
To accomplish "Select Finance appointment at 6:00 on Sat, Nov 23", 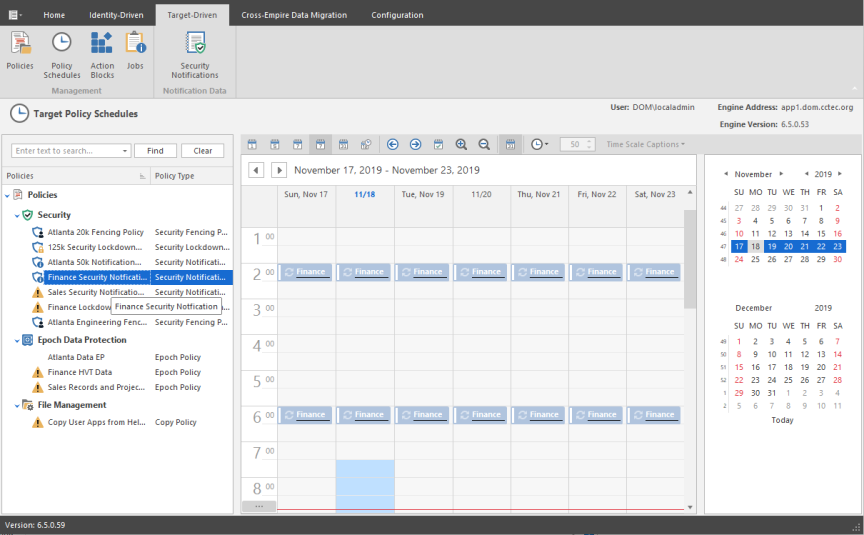I will [x=654, y=415].
